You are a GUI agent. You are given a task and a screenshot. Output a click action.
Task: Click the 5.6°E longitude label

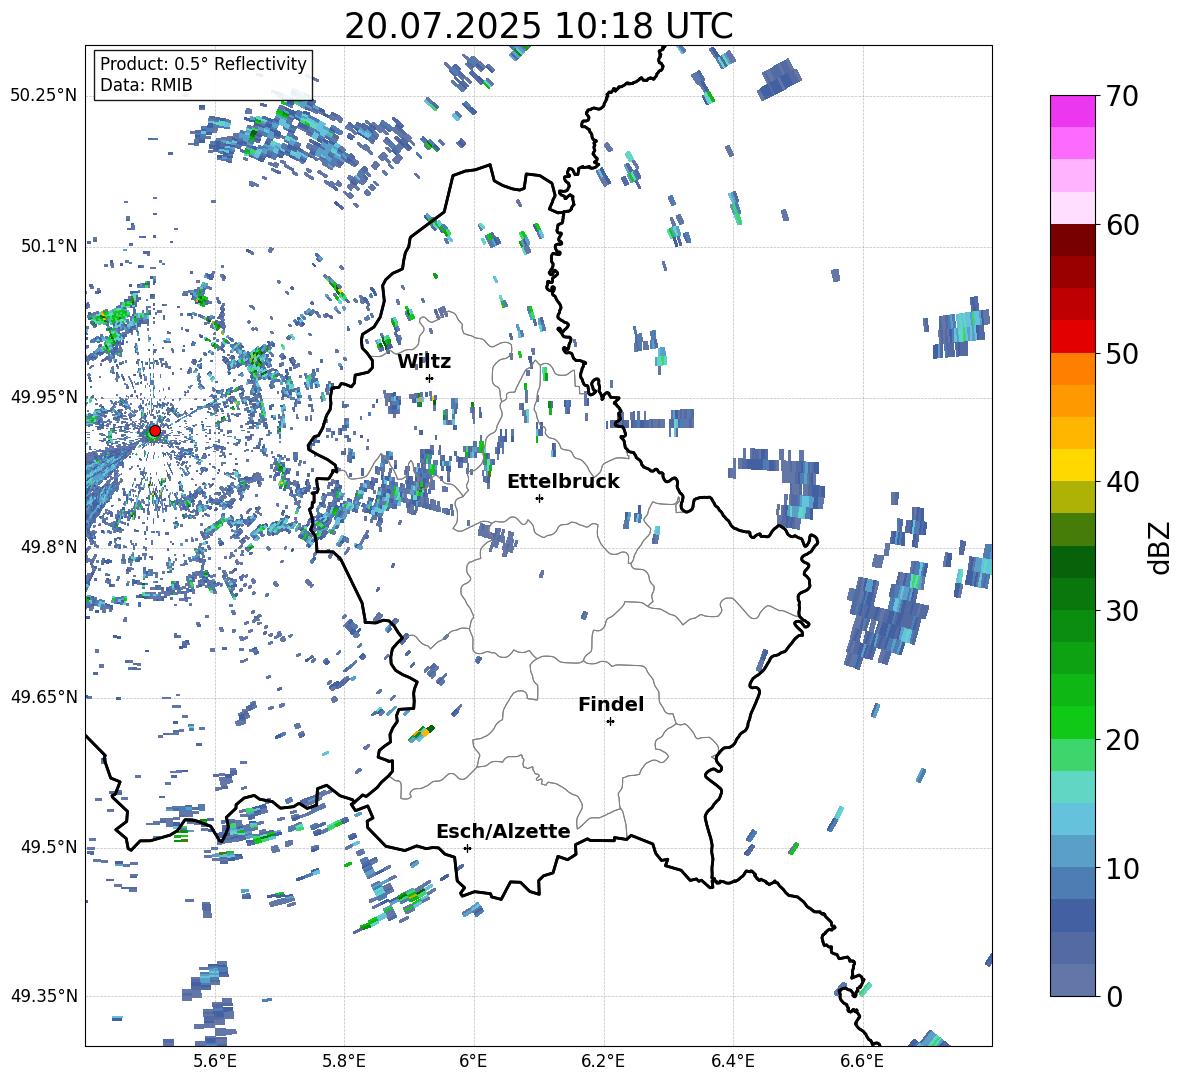(214, 1061)
